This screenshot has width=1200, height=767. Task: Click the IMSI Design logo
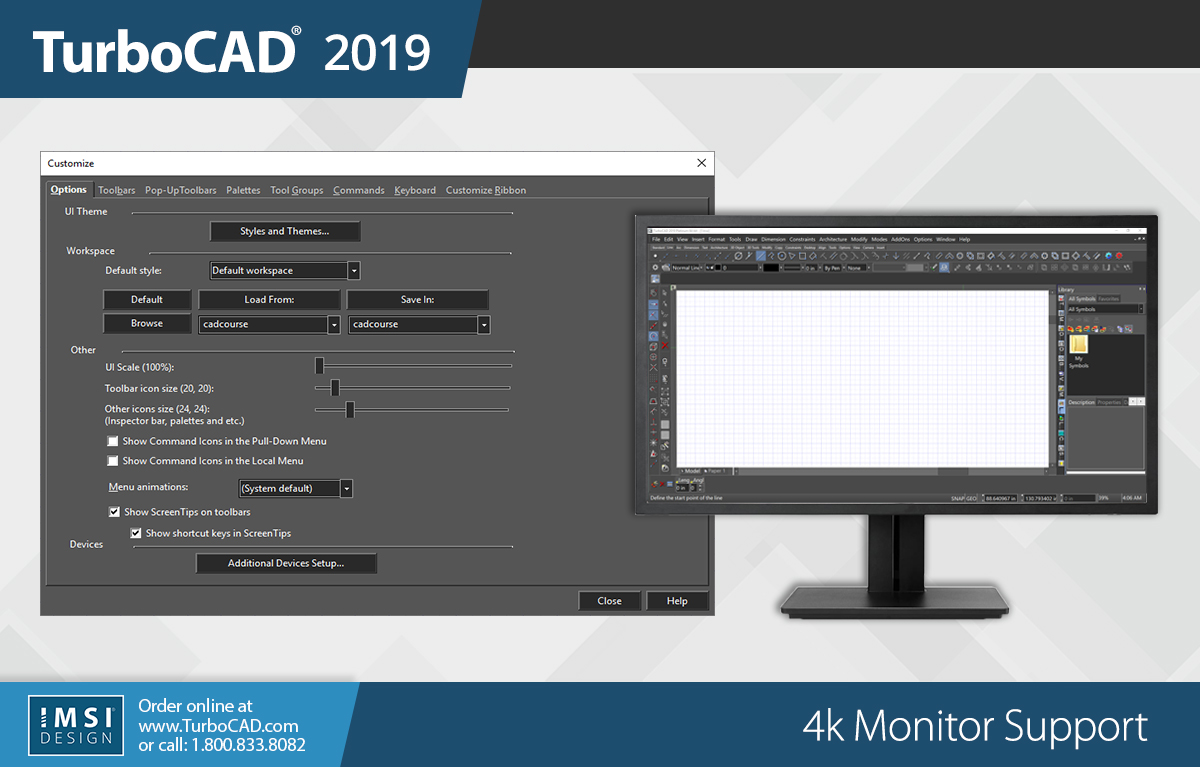point(76,724)
